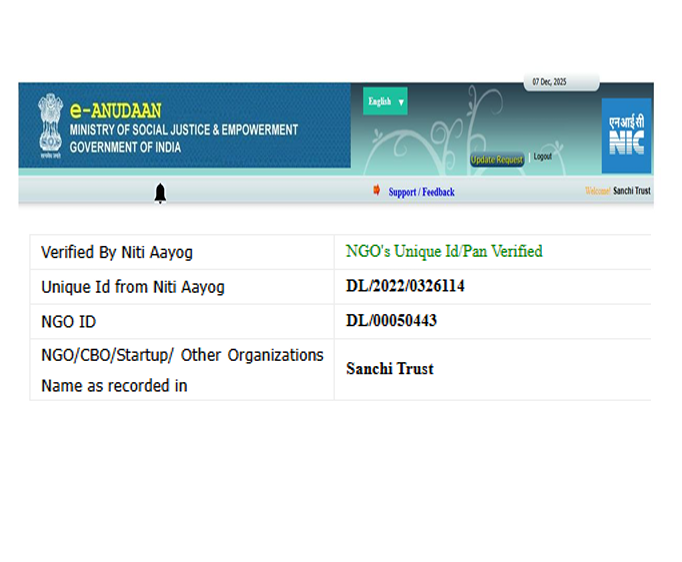Click the NGO/CBO/Startup/ Other Organizations label
This screenshot has height=562, width=682.
[181, 356]
